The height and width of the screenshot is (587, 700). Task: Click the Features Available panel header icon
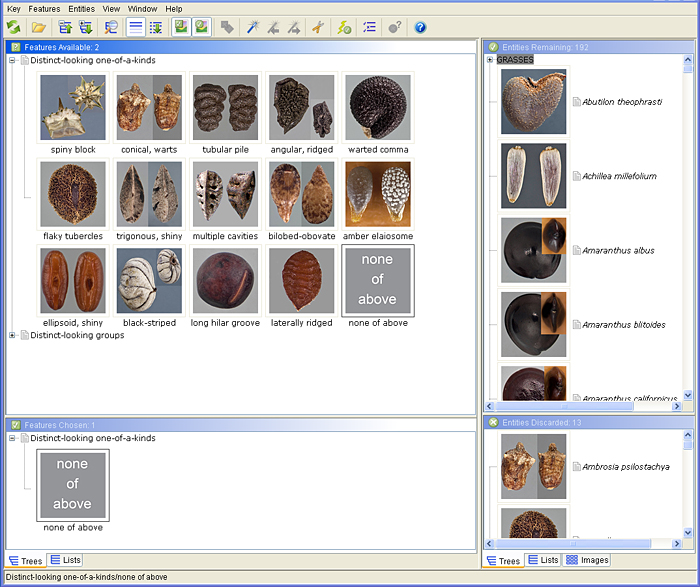tap(16, 47)
